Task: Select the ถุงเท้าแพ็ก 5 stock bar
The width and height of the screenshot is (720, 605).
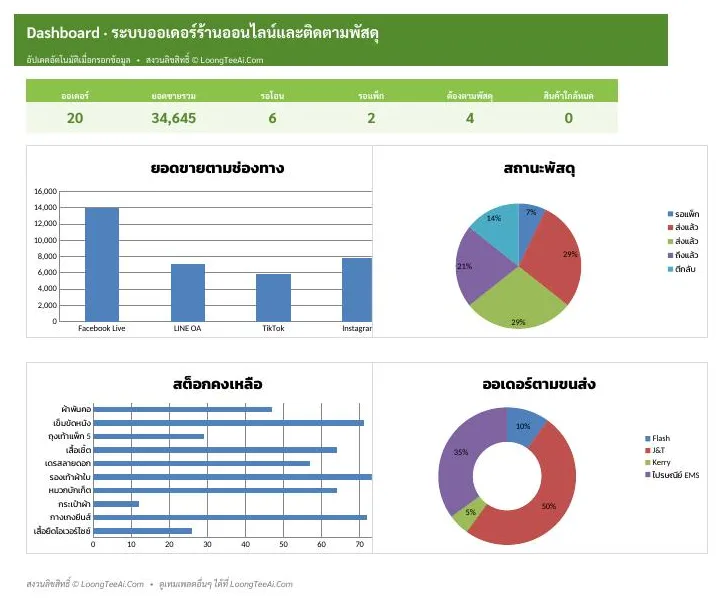Action: 149,437
